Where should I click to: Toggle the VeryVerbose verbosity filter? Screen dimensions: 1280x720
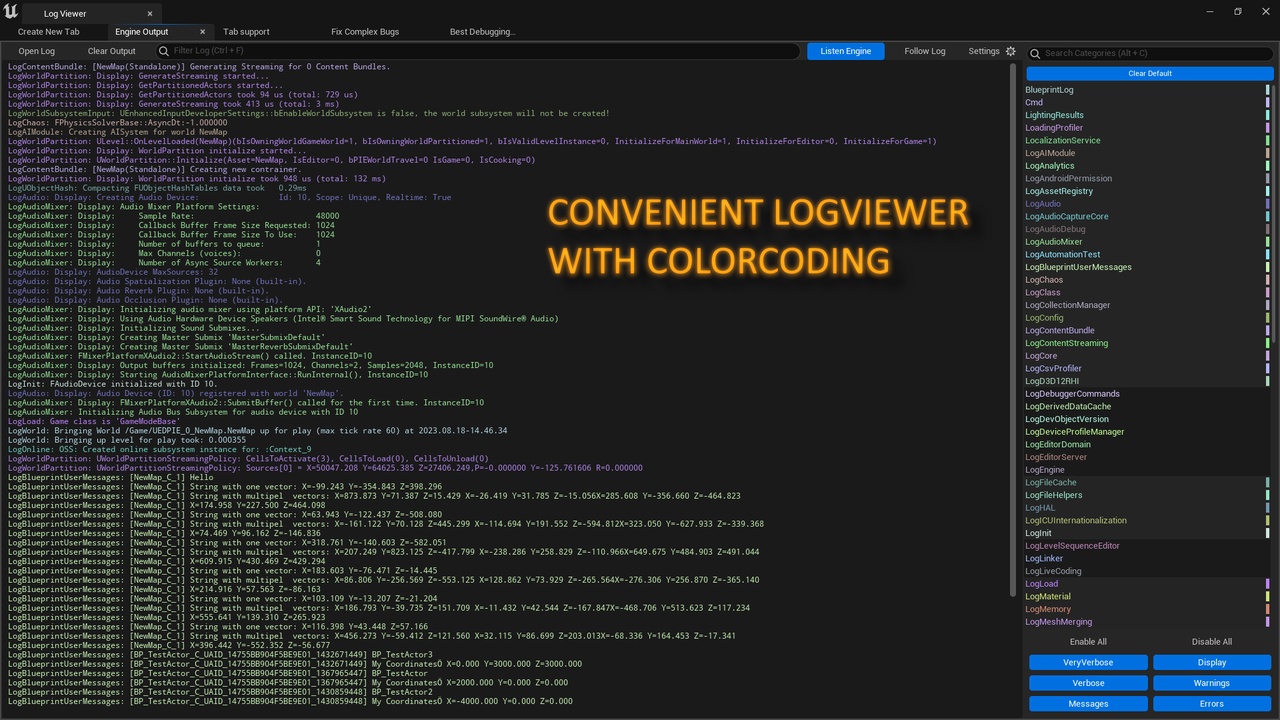click(1088, 662)
